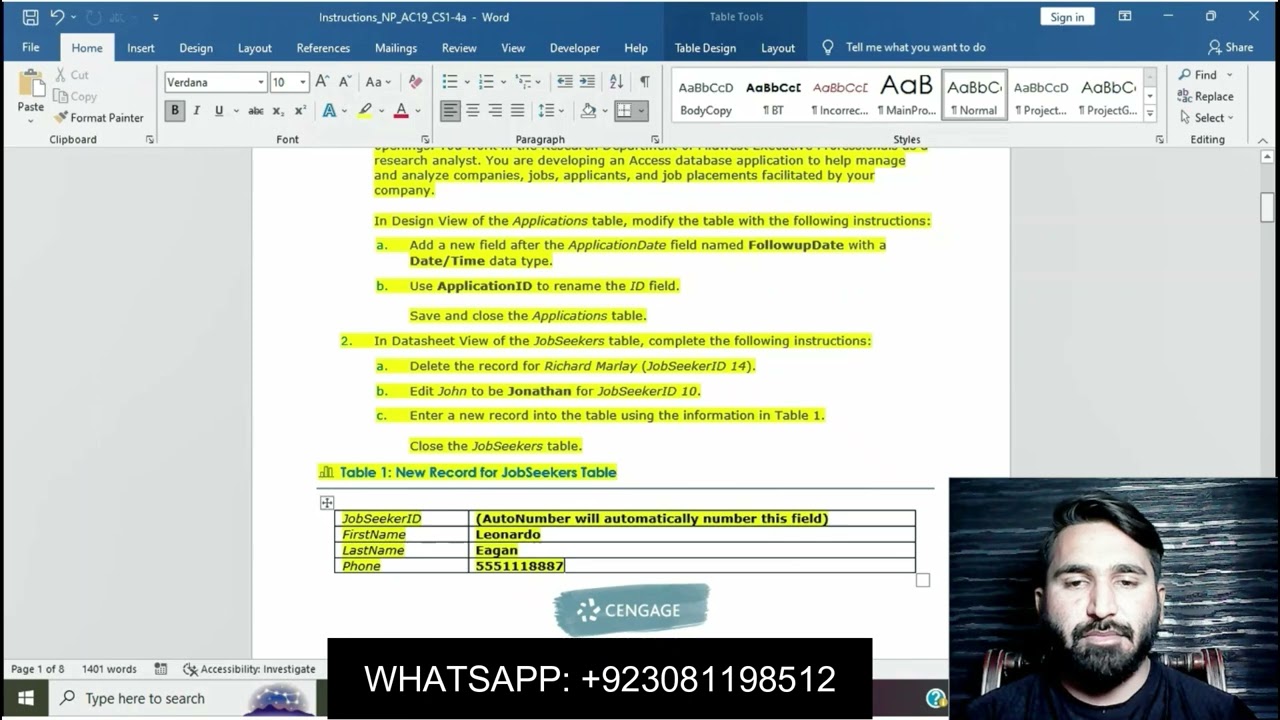1280x720 pixels.
Task: Open the Verdana font name dropdown
Action: pos(261,82)
